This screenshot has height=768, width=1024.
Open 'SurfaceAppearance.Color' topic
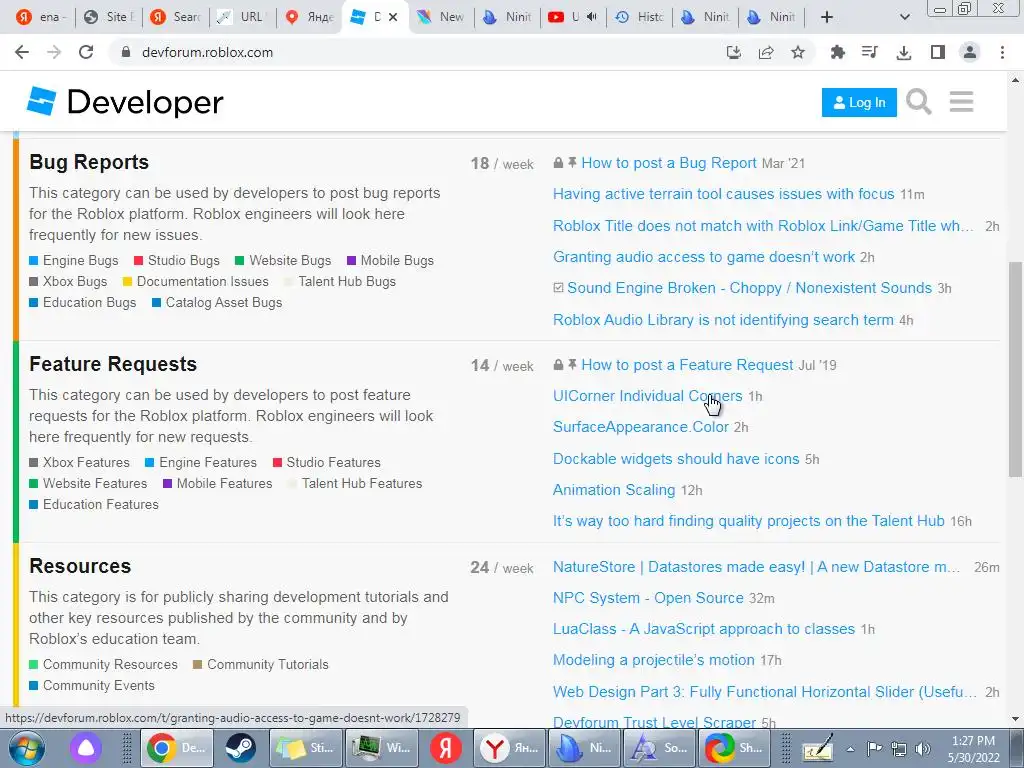(641, 427)
